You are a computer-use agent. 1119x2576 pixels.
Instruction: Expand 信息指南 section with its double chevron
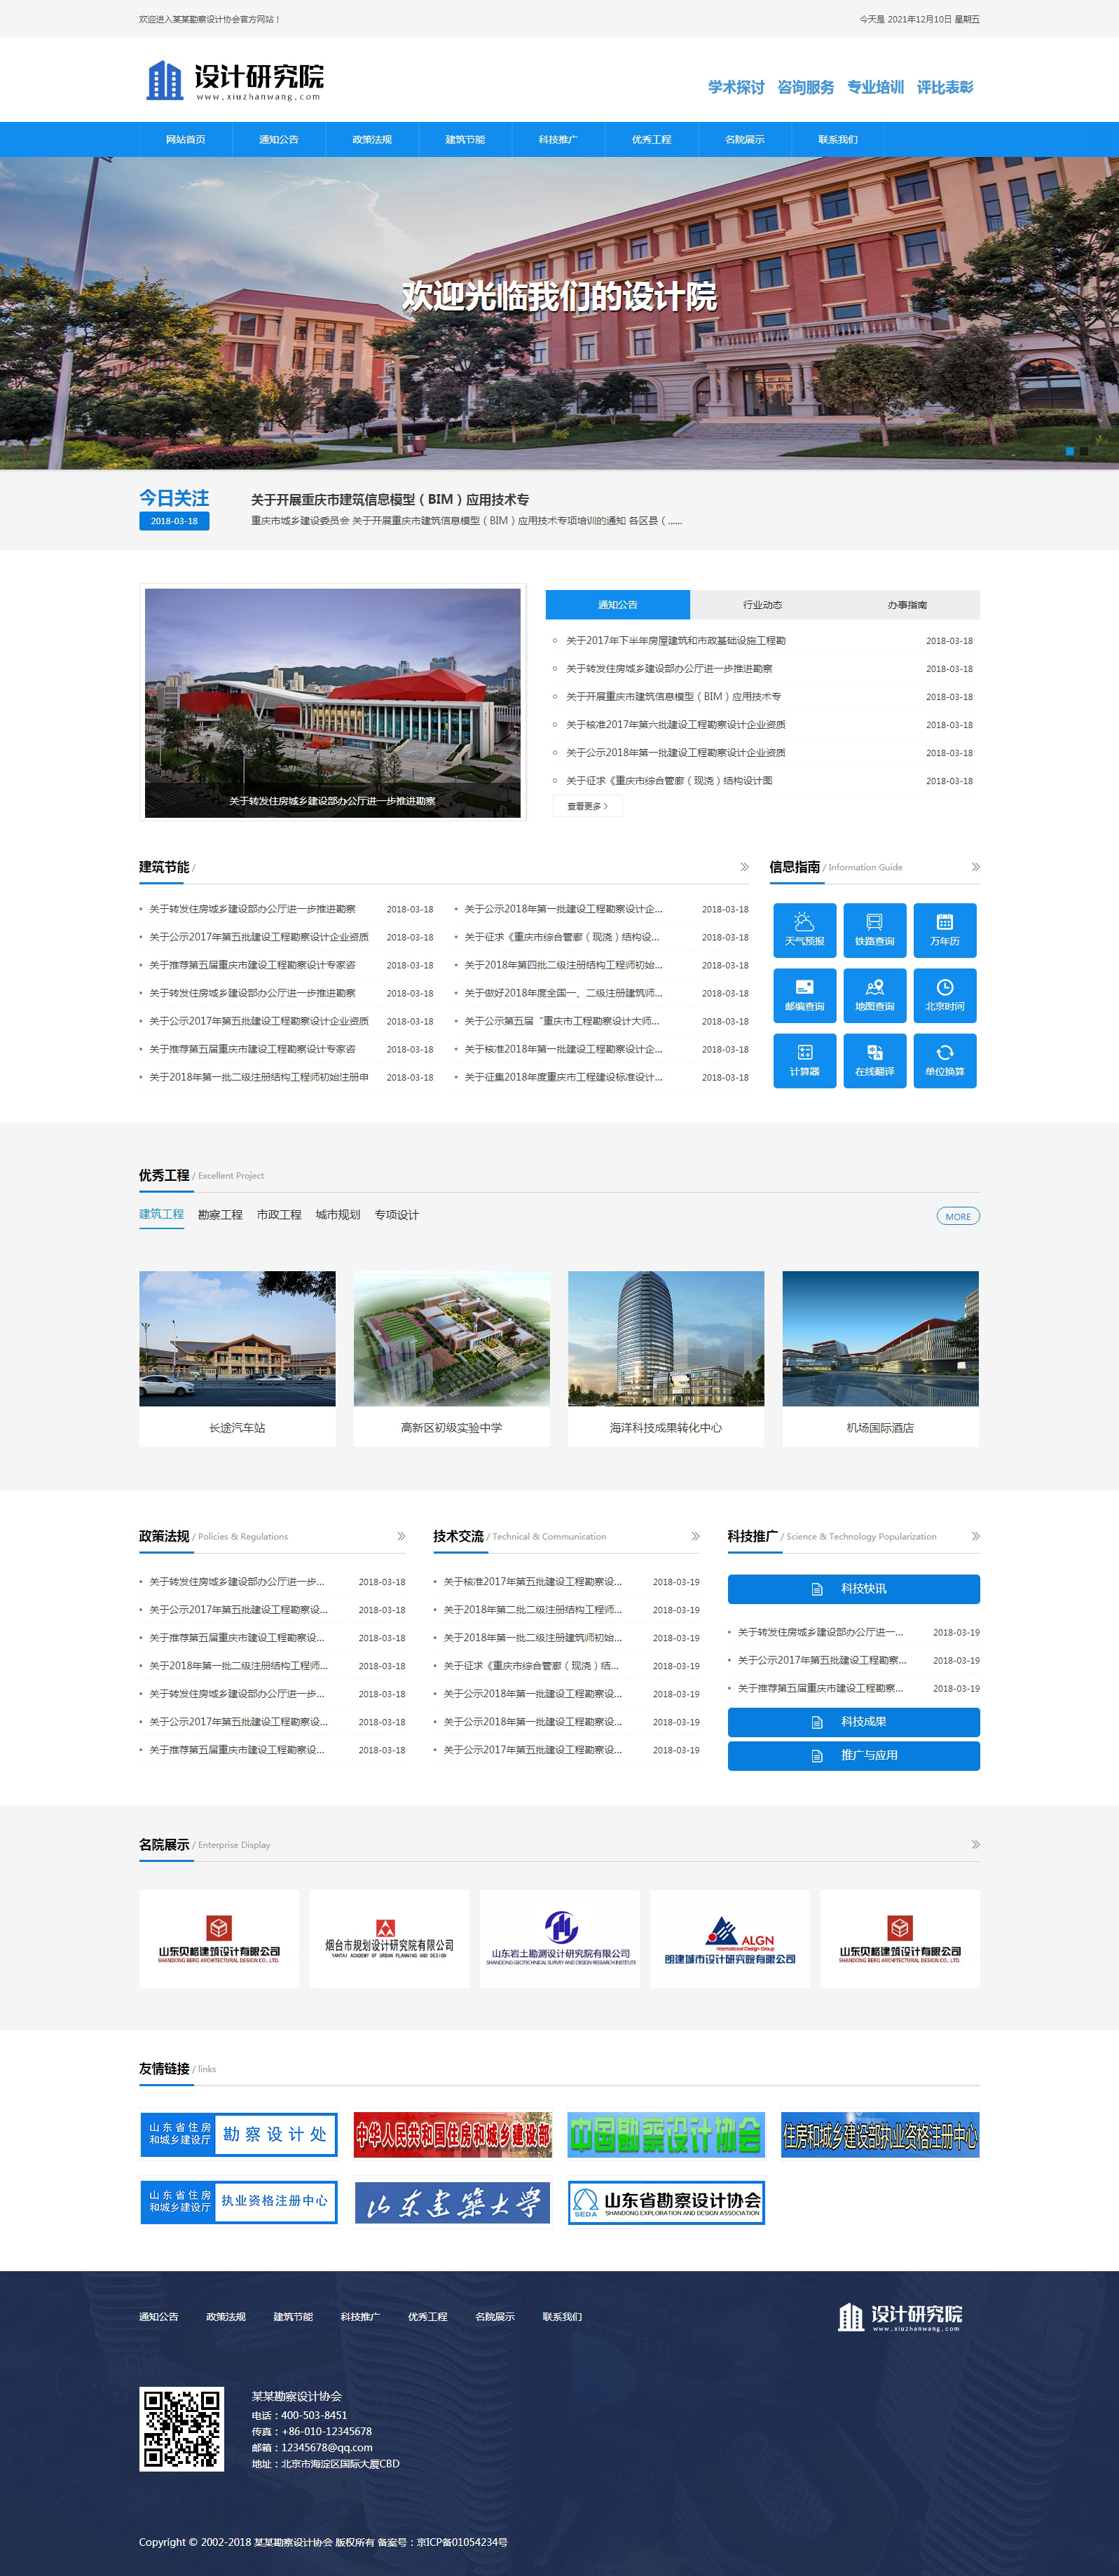pyautogui.click(x=975, y=867)
